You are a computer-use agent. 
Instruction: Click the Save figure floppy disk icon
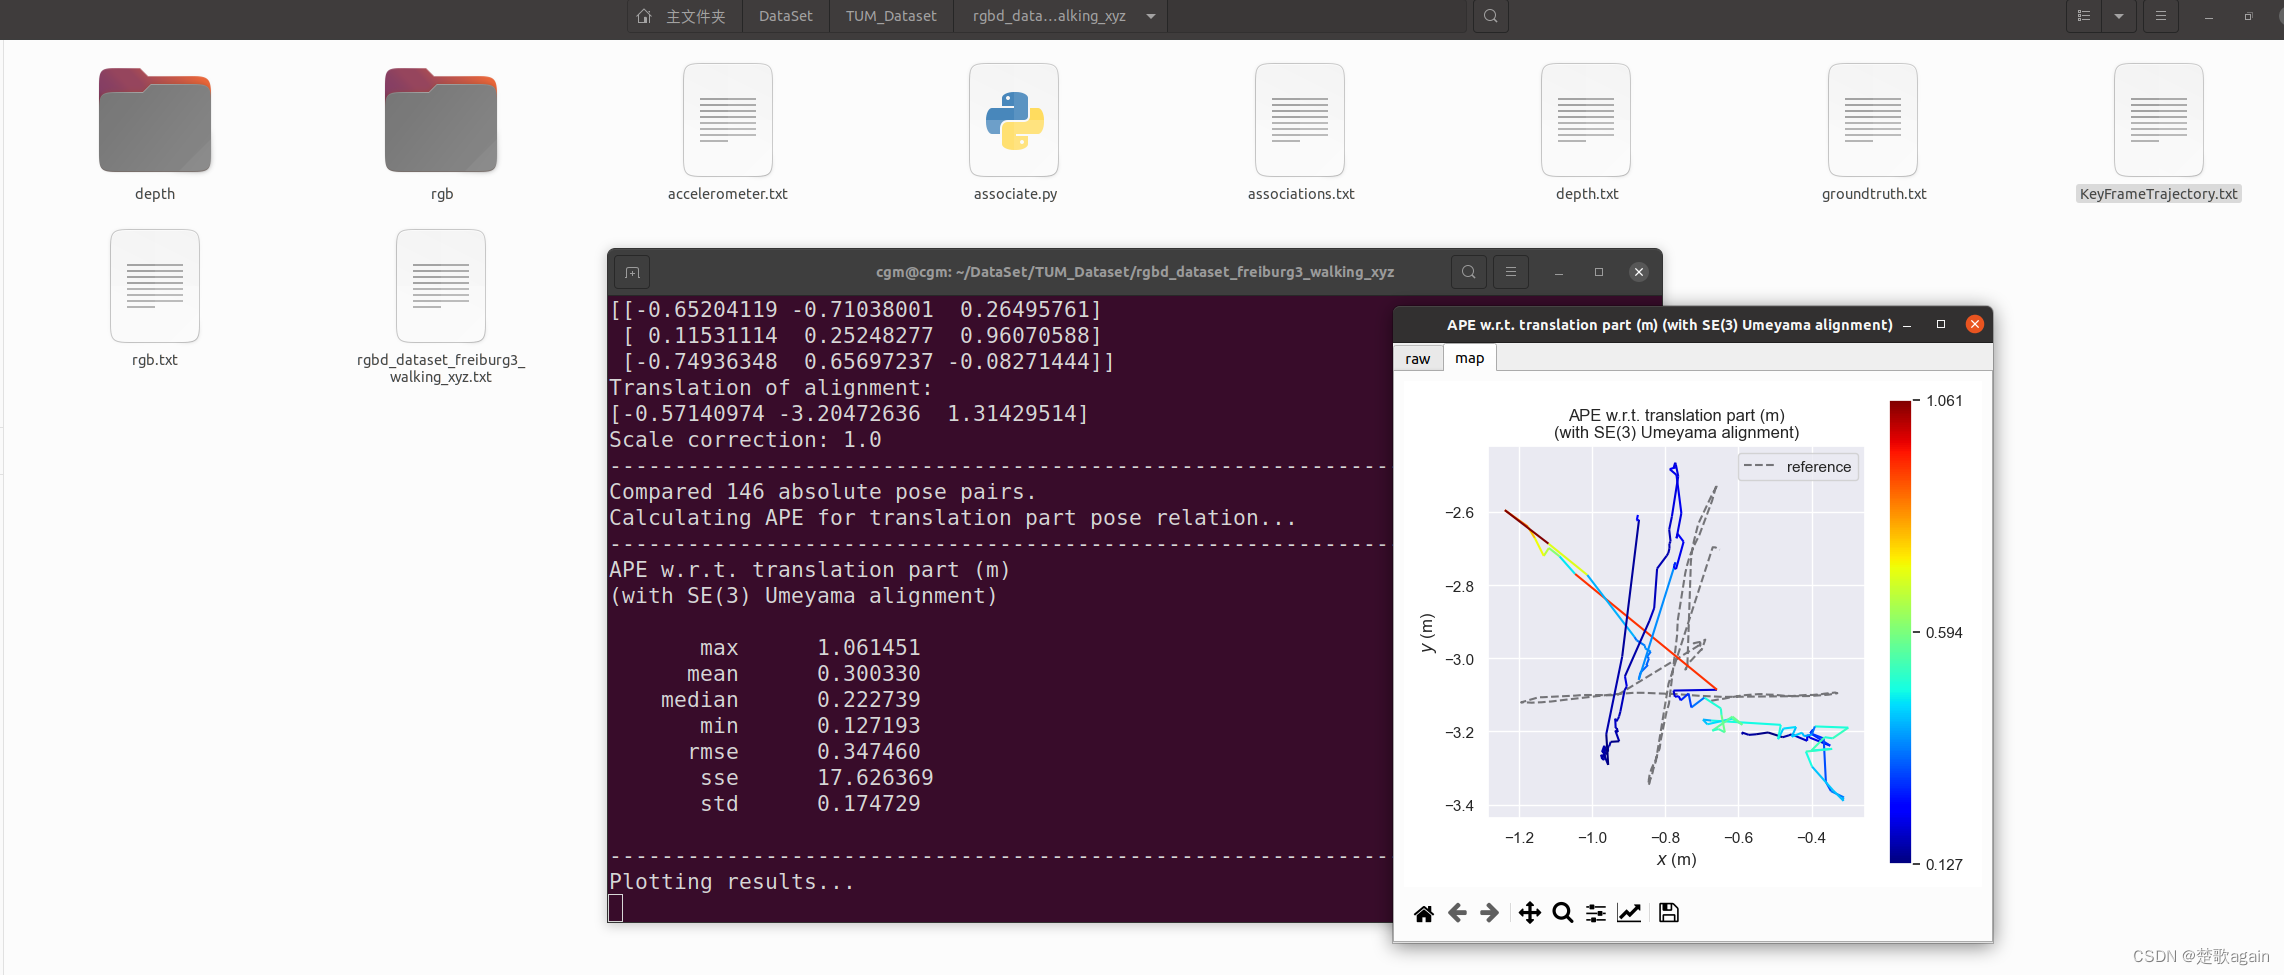click(1668, 913)
